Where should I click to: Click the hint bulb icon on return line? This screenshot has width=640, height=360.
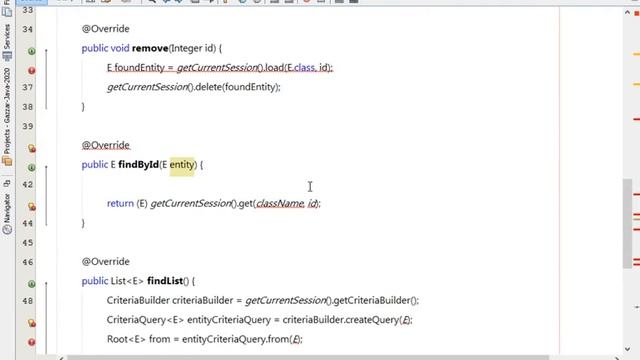coord(31,207)
